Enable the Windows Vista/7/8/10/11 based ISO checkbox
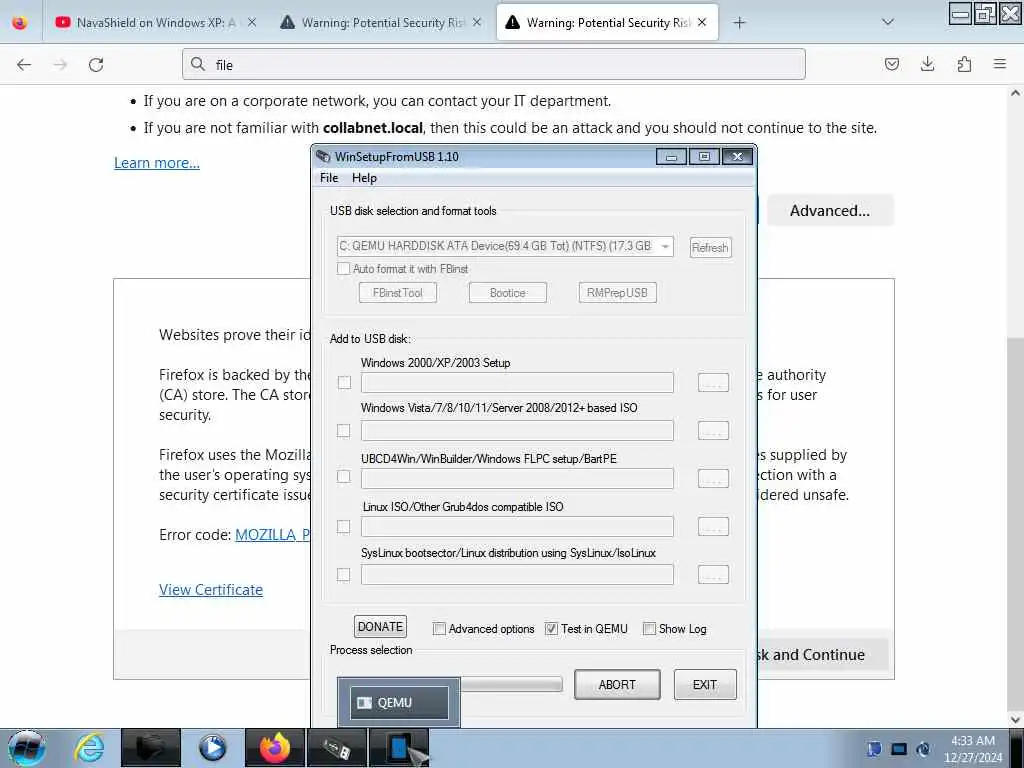 (x=344, y=430)
